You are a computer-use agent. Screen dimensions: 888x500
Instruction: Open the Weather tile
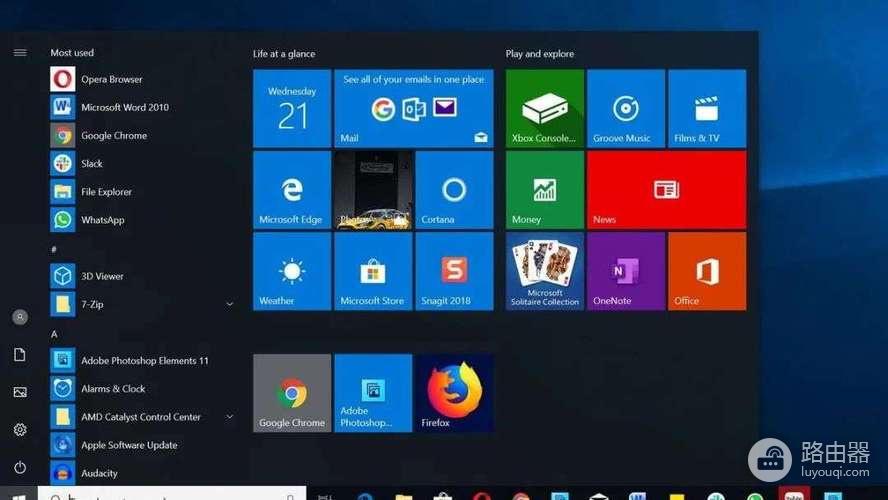pos(292,271)
